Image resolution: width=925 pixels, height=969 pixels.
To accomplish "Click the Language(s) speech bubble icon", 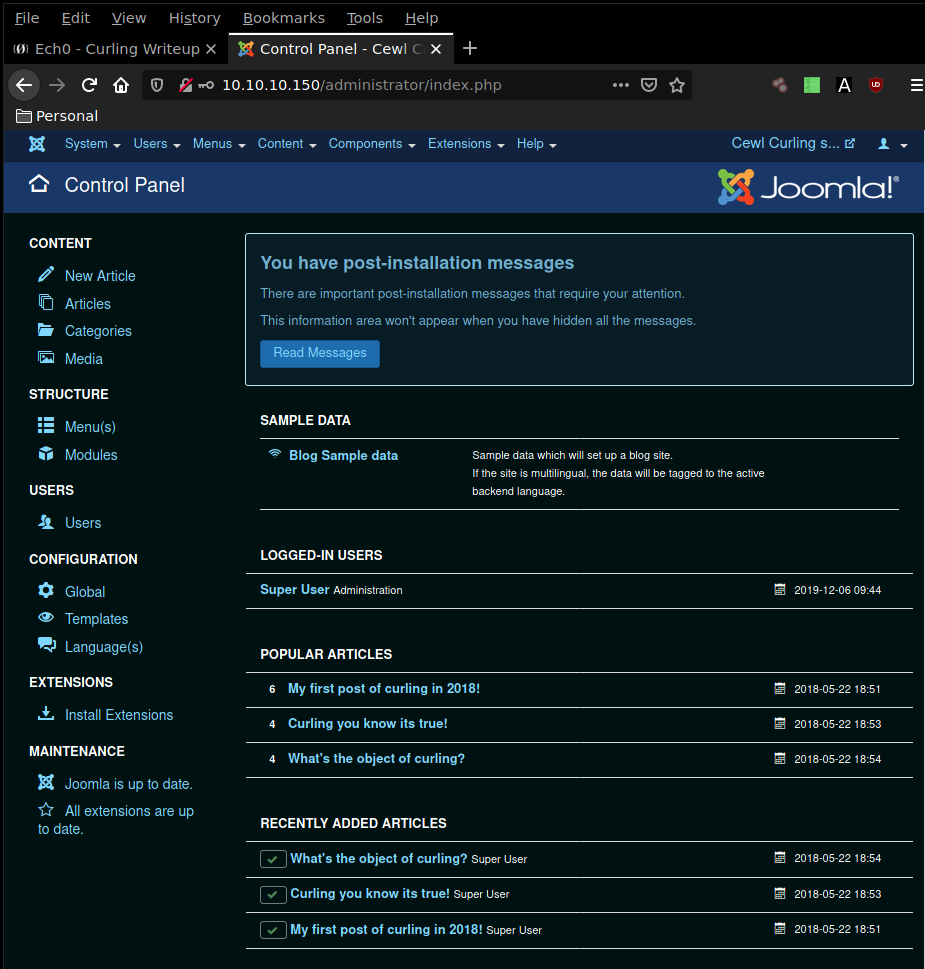I will pyautogui.click(x=46, y=645).
